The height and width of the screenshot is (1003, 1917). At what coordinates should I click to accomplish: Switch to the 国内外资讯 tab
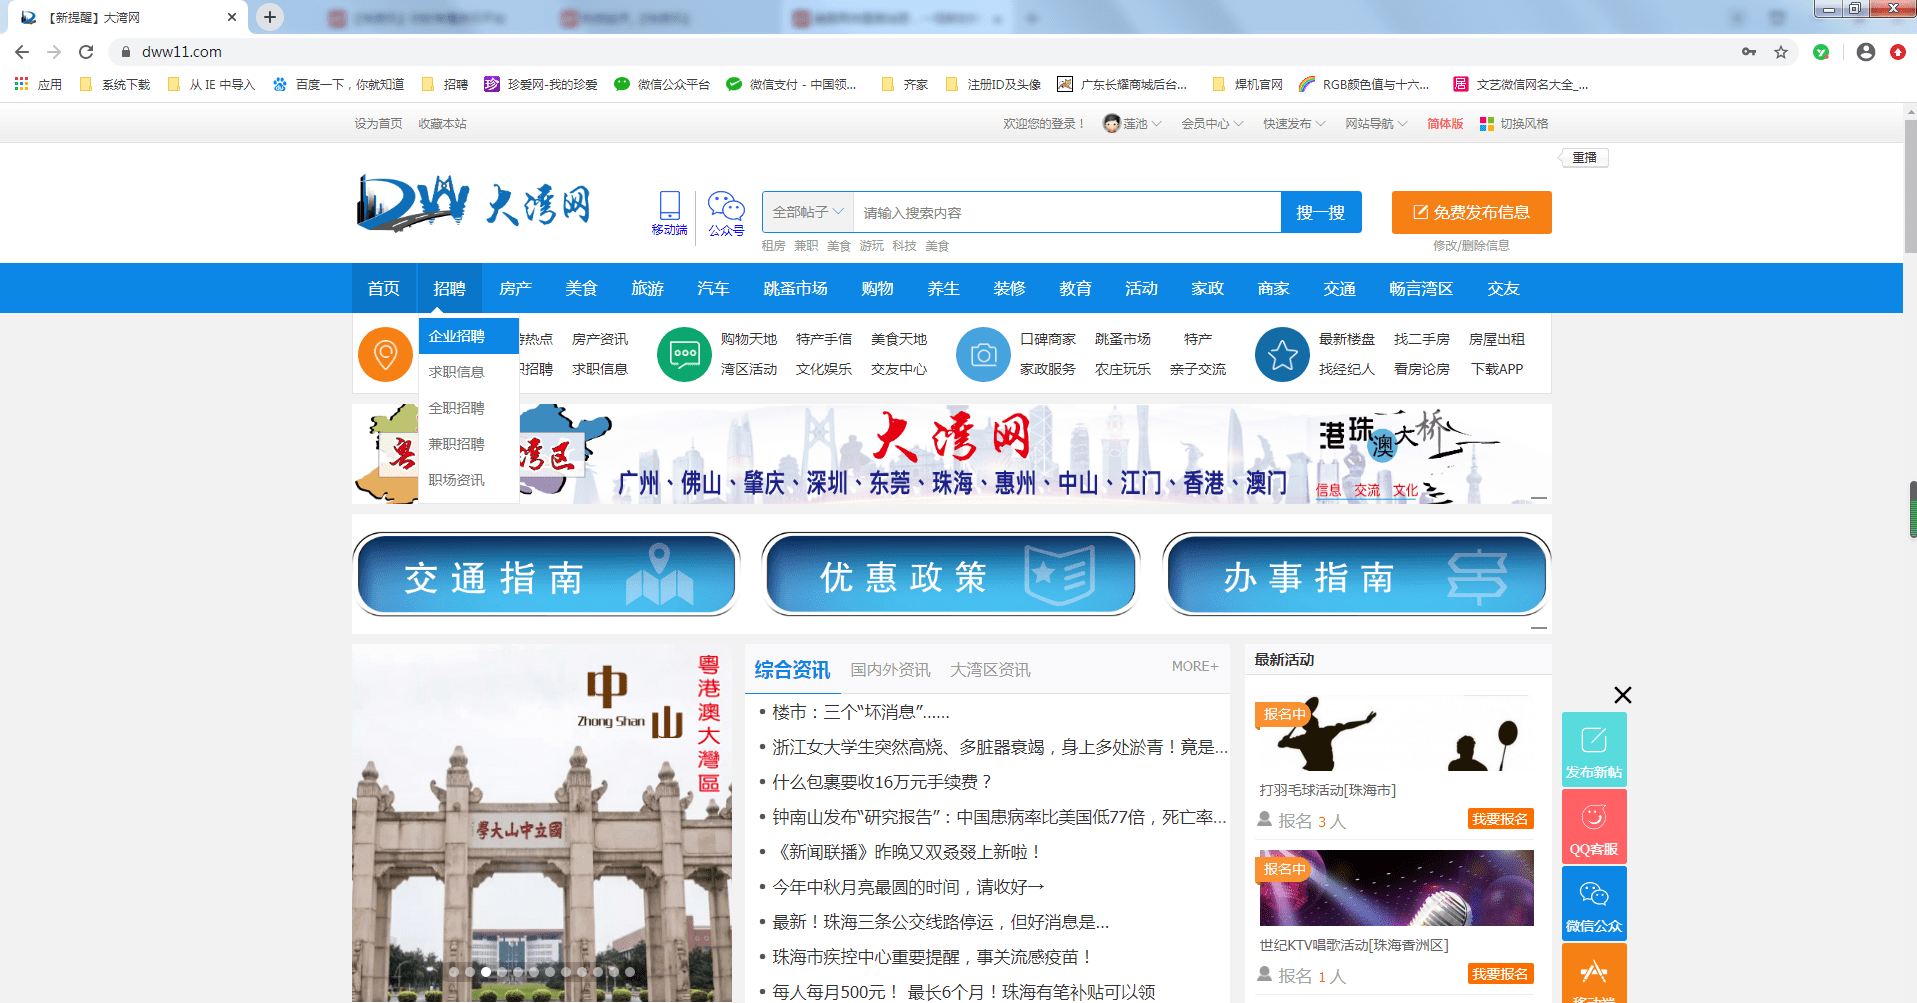click(x=890, y=669)
